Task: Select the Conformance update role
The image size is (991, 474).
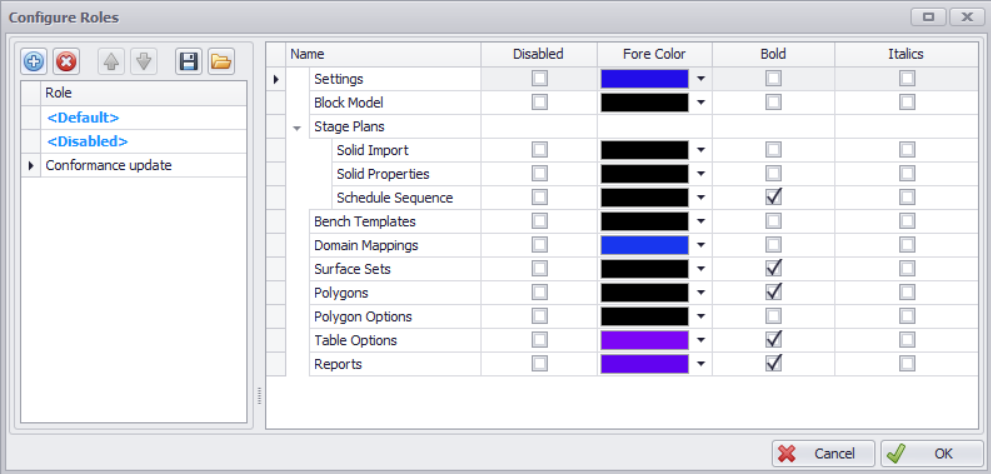Action: [108, 166]
